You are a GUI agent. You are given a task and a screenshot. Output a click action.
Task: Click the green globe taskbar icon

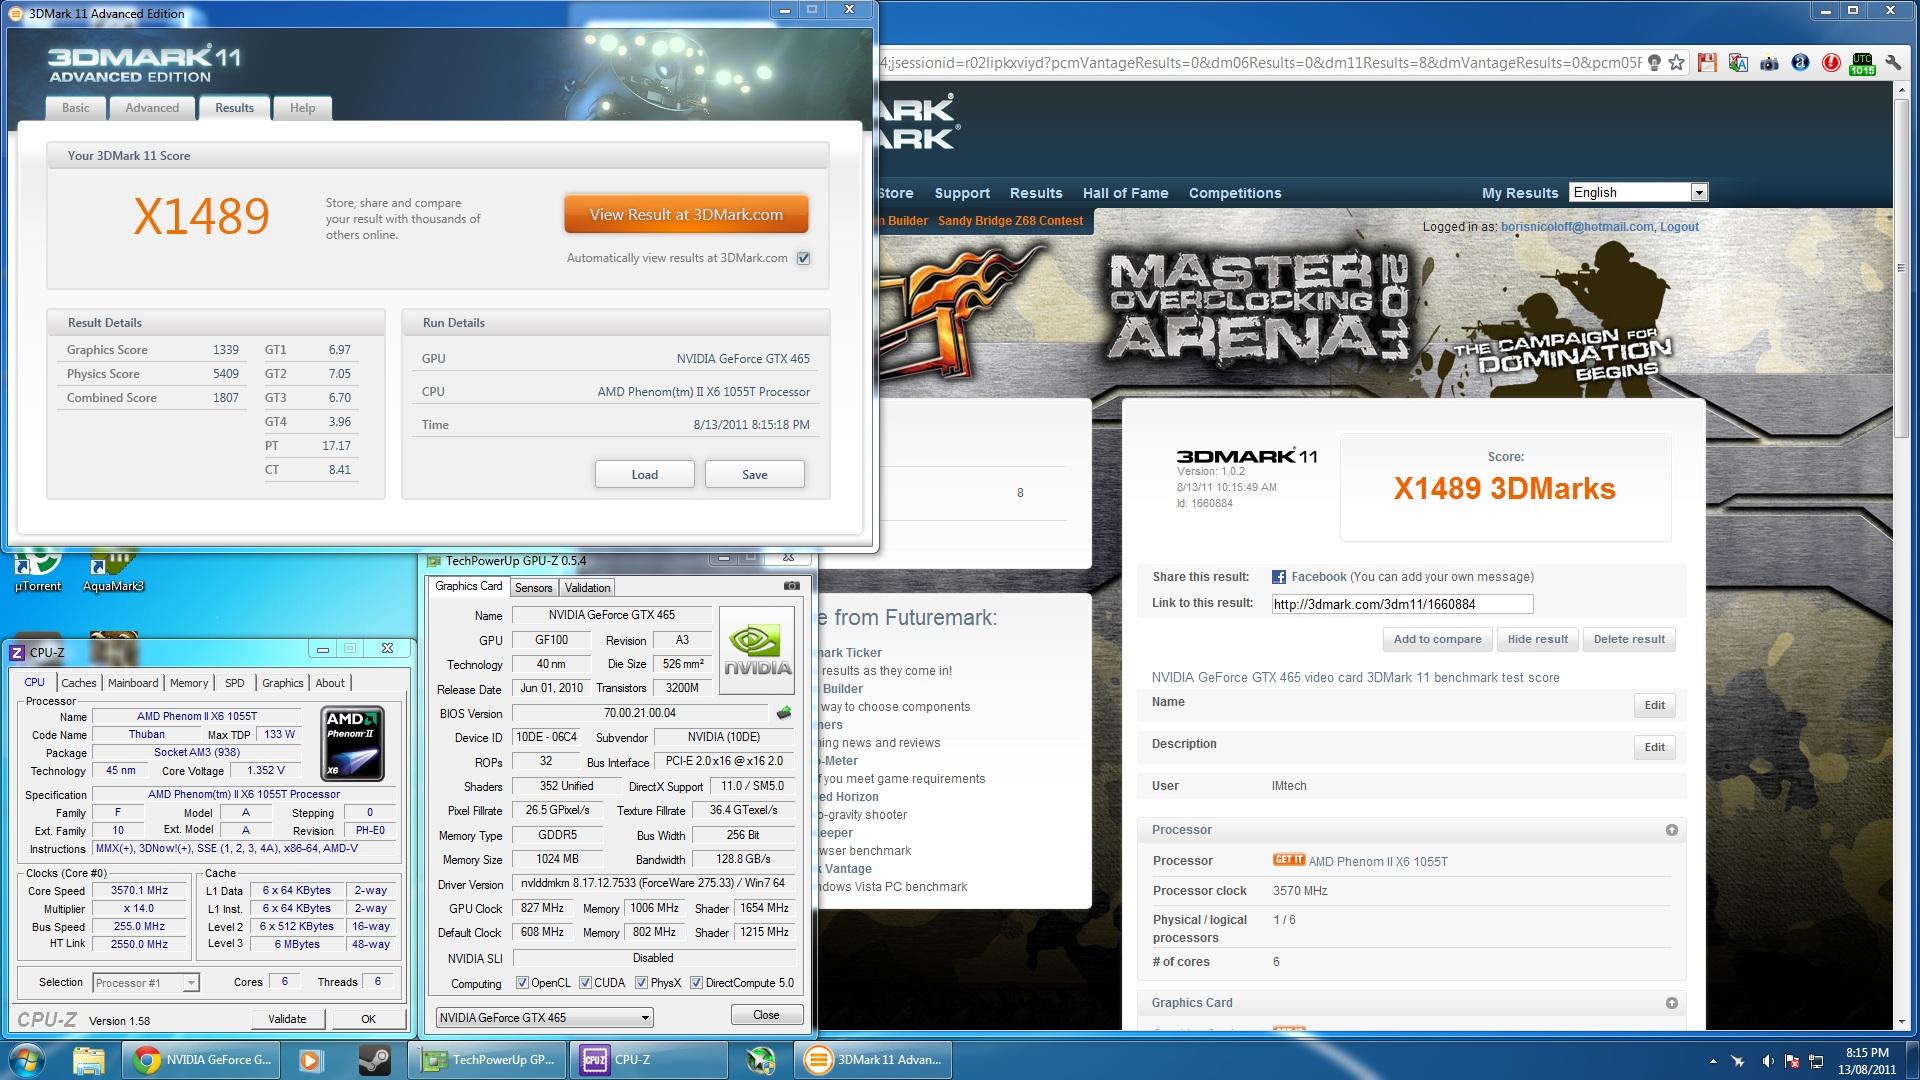coord(761,1059)
